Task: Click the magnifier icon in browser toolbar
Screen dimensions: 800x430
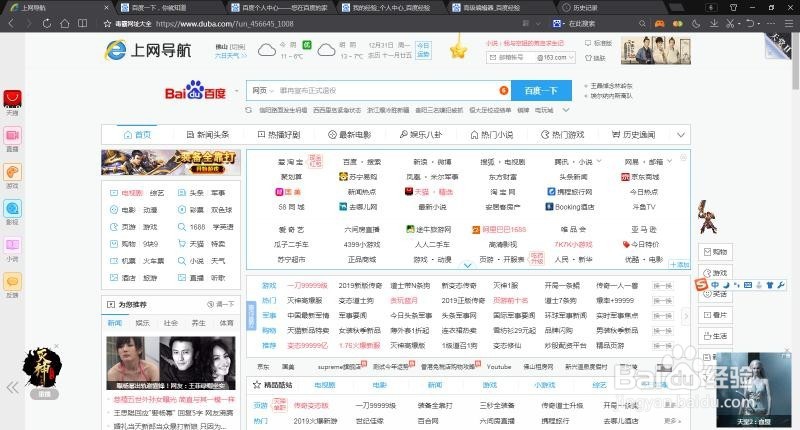Action: click(x=642, y=23)
